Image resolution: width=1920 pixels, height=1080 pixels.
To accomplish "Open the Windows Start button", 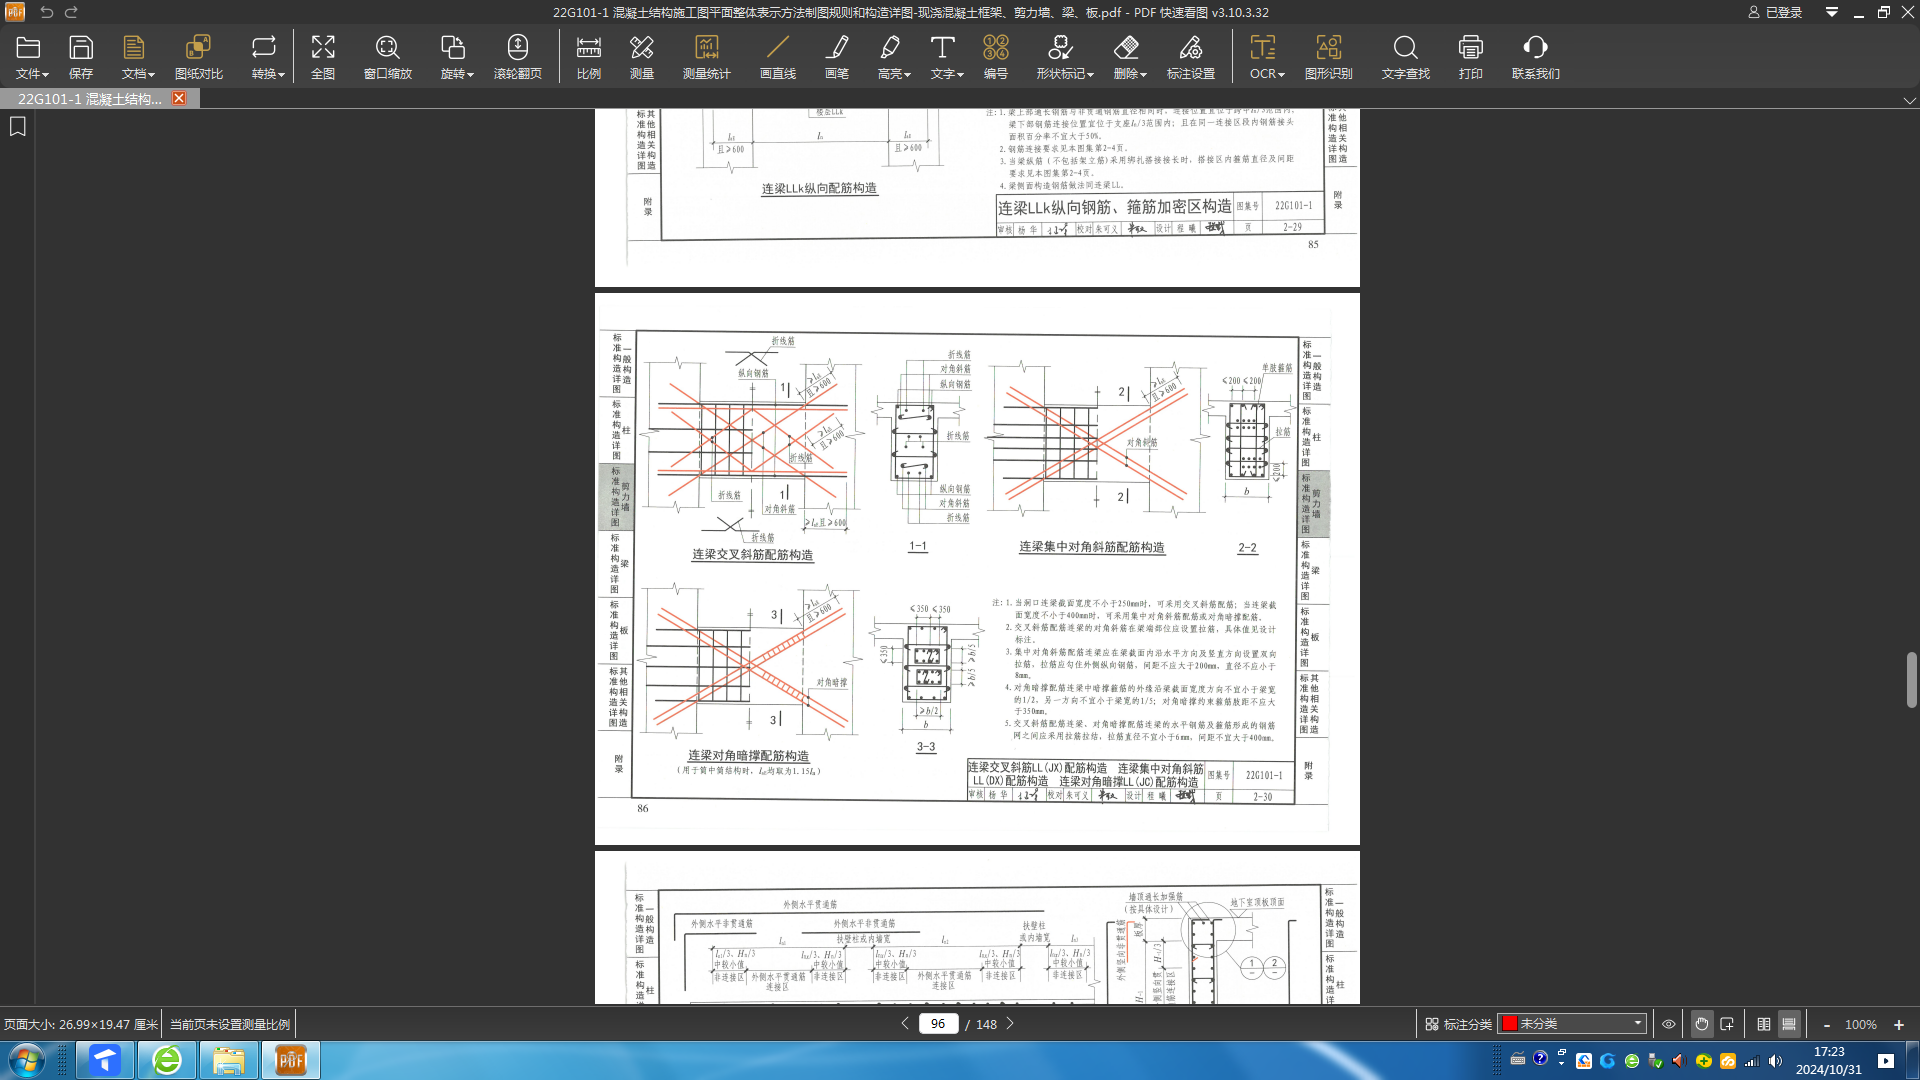I will click(x=27, y=1060).
